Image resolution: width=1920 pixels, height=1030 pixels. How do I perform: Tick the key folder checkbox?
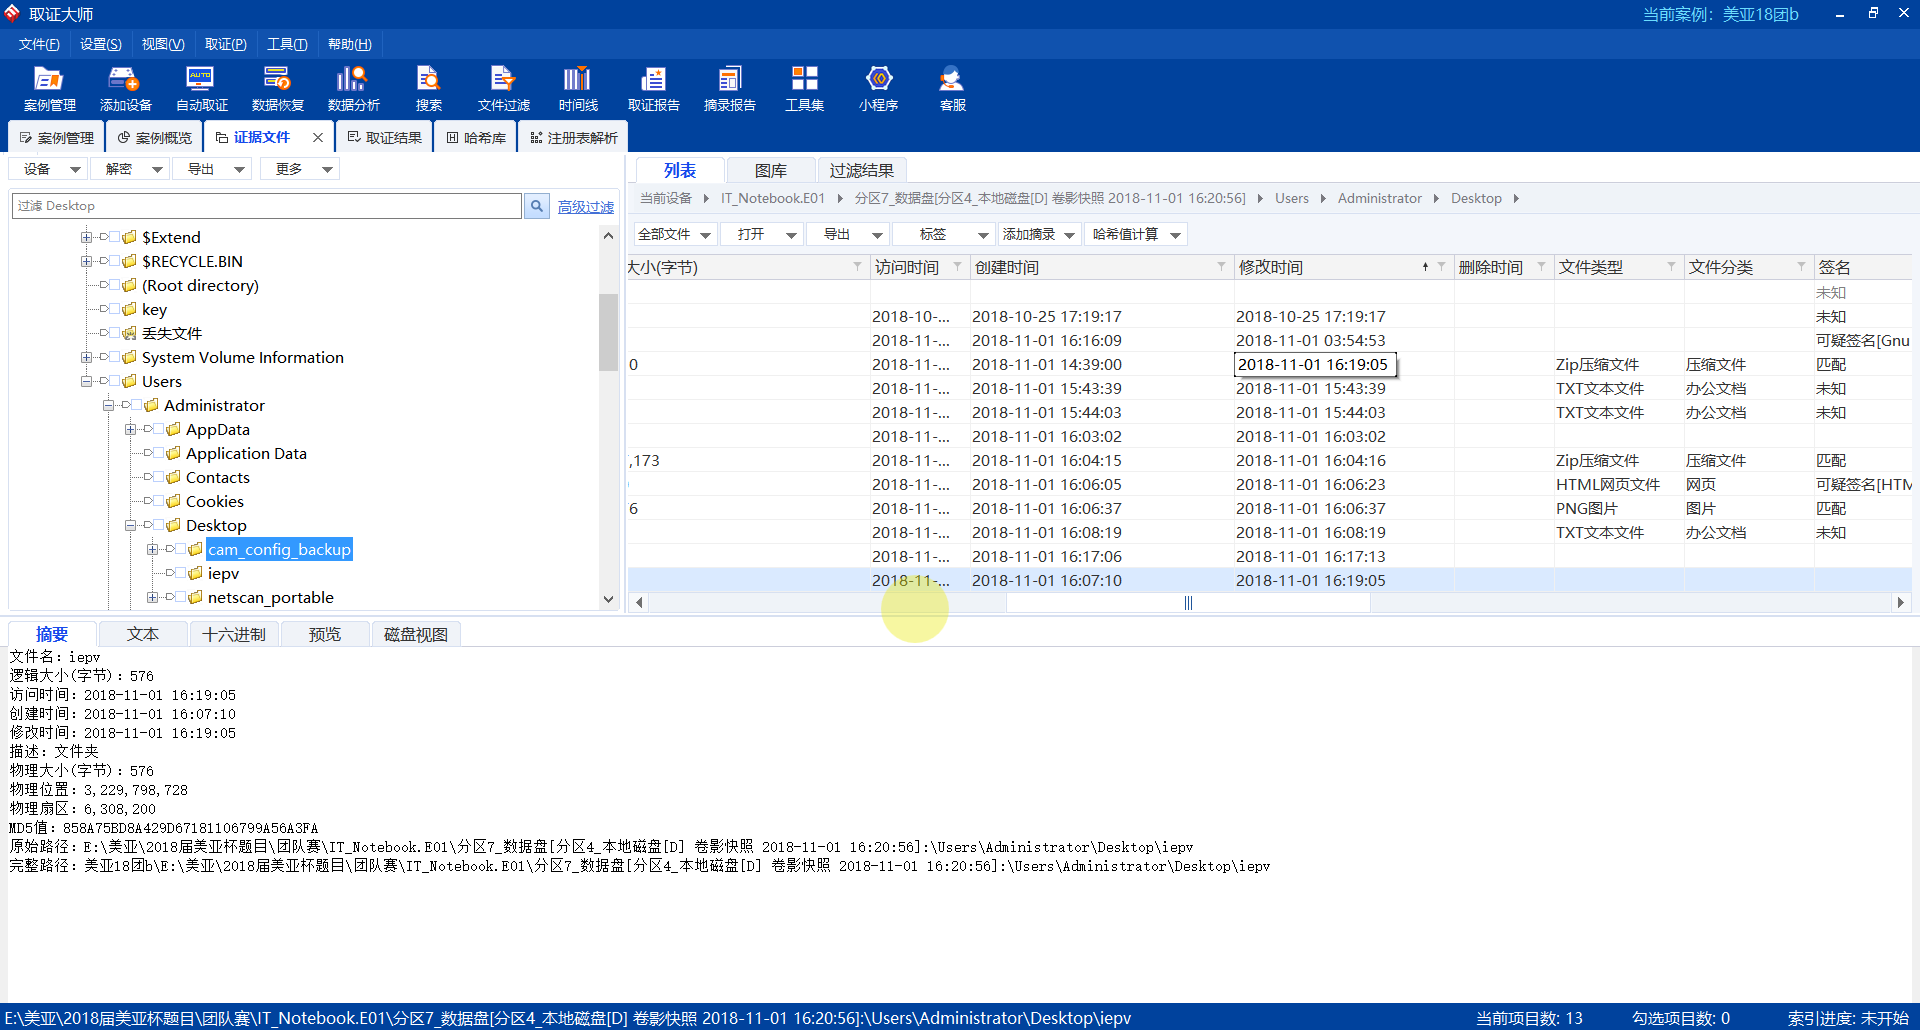click(x=114, y=309)
